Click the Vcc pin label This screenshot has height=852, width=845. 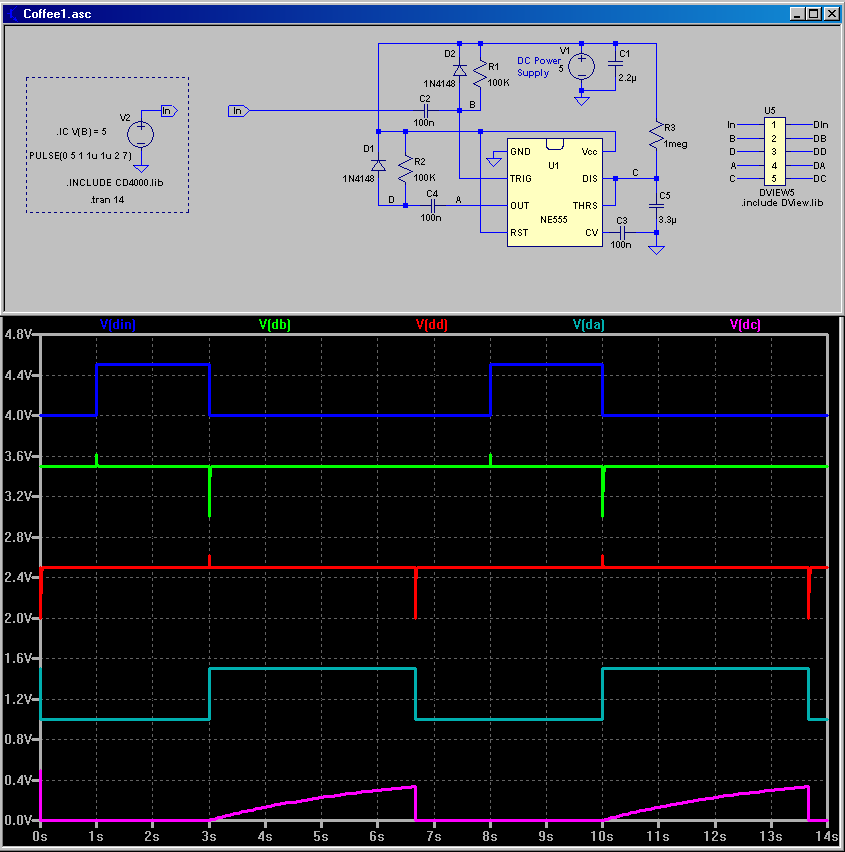point(589,152)
